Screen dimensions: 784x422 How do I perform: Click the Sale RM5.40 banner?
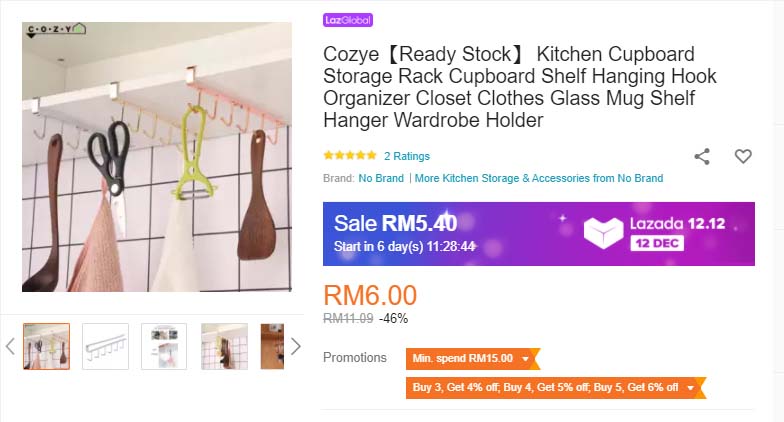pyautogui.click(x=538, y=234)
